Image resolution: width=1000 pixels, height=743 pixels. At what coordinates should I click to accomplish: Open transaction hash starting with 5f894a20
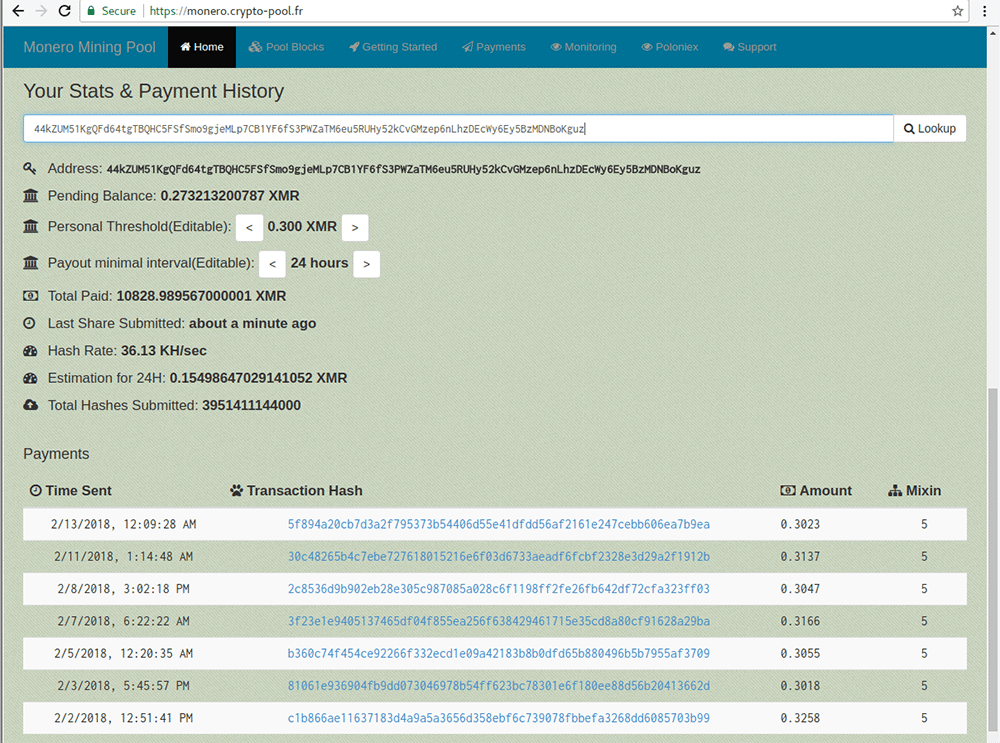[x=498, y=524]
